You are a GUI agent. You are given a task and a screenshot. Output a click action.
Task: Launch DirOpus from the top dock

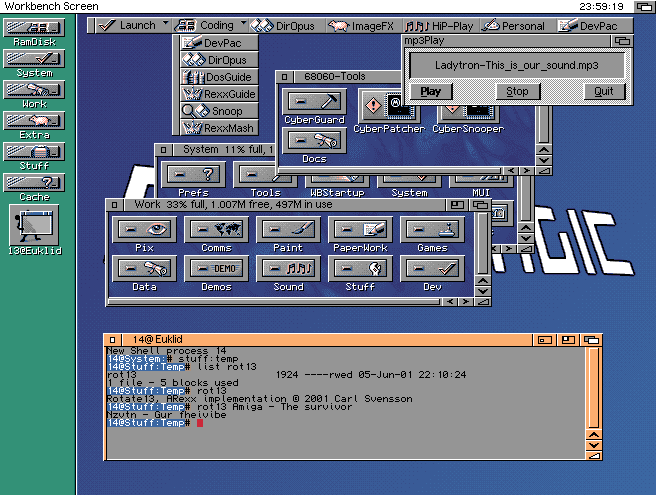[287, 26]
